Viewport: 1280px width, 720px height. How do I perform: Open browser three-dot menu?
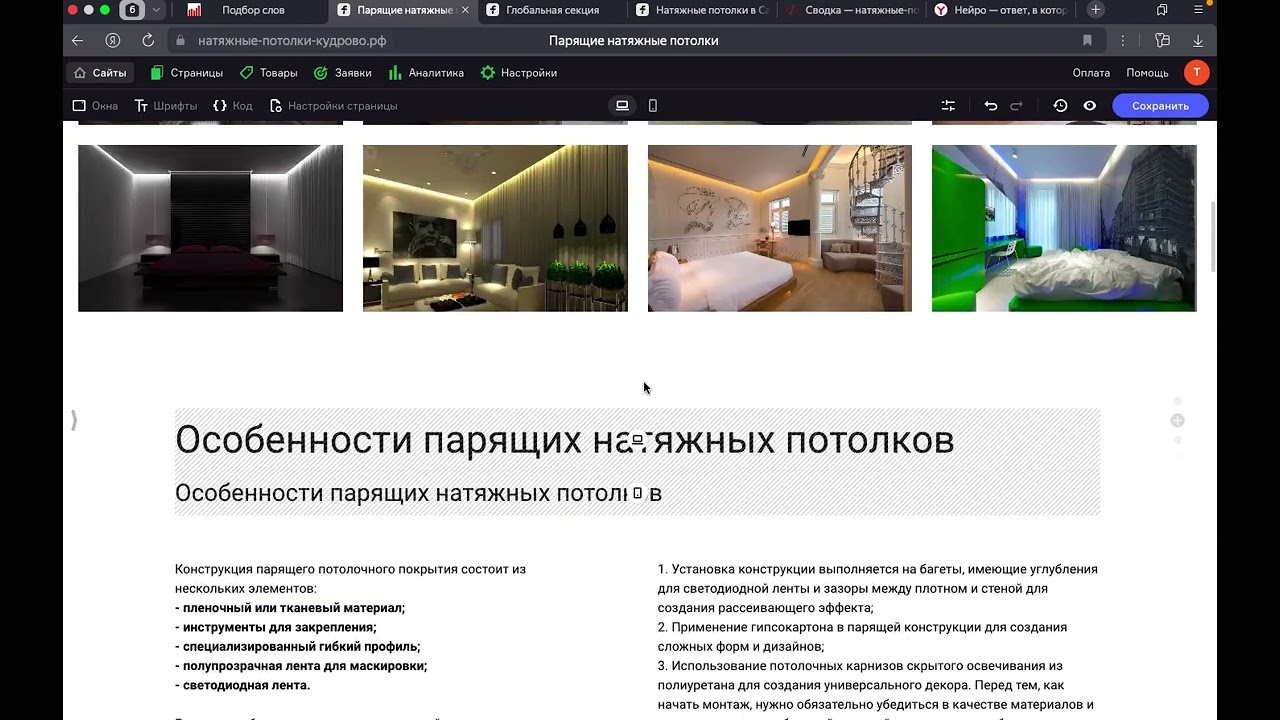[1123, 41]
